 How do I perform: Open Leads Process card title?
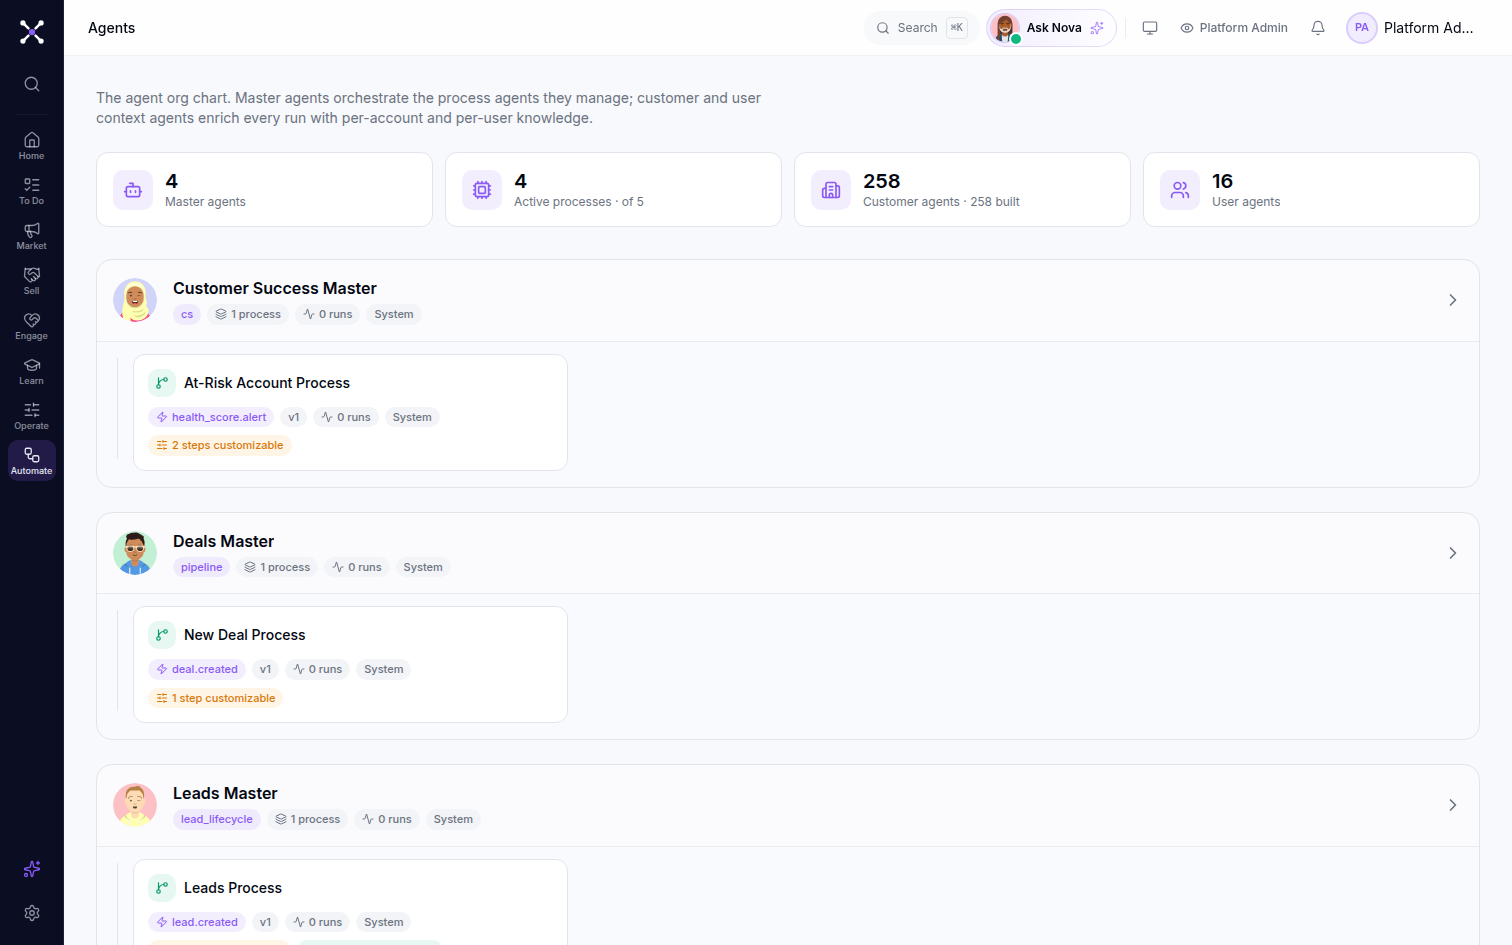point(233,888)
